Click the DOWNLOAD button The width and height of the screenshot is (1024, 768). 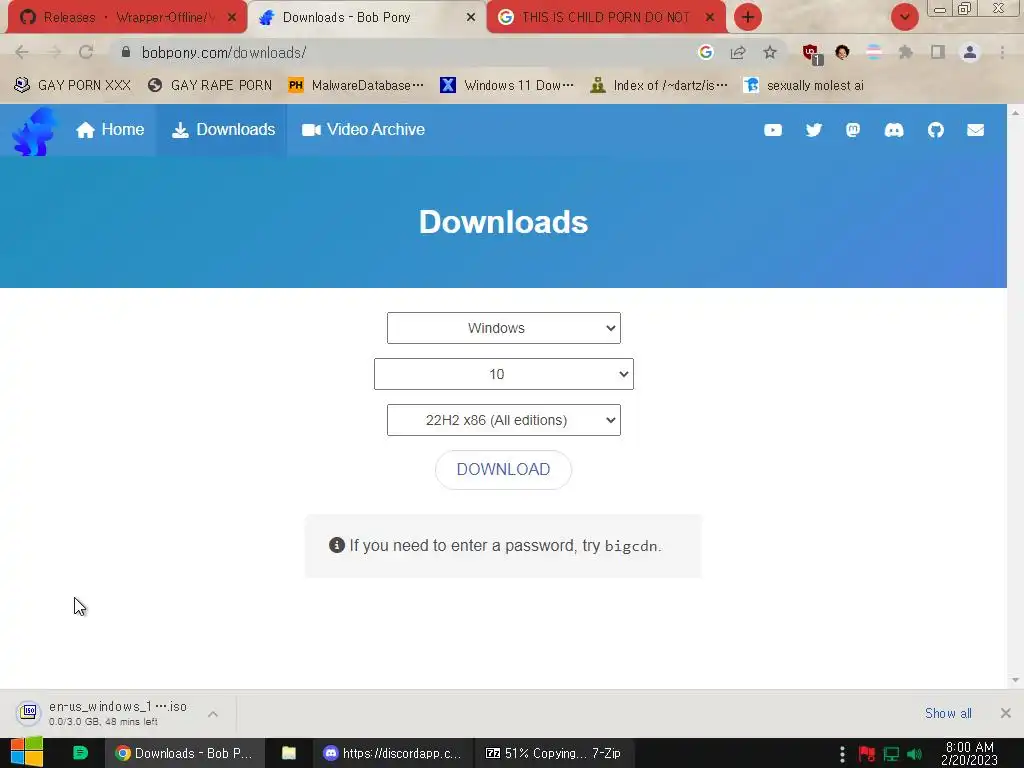(x=504, y=470)
